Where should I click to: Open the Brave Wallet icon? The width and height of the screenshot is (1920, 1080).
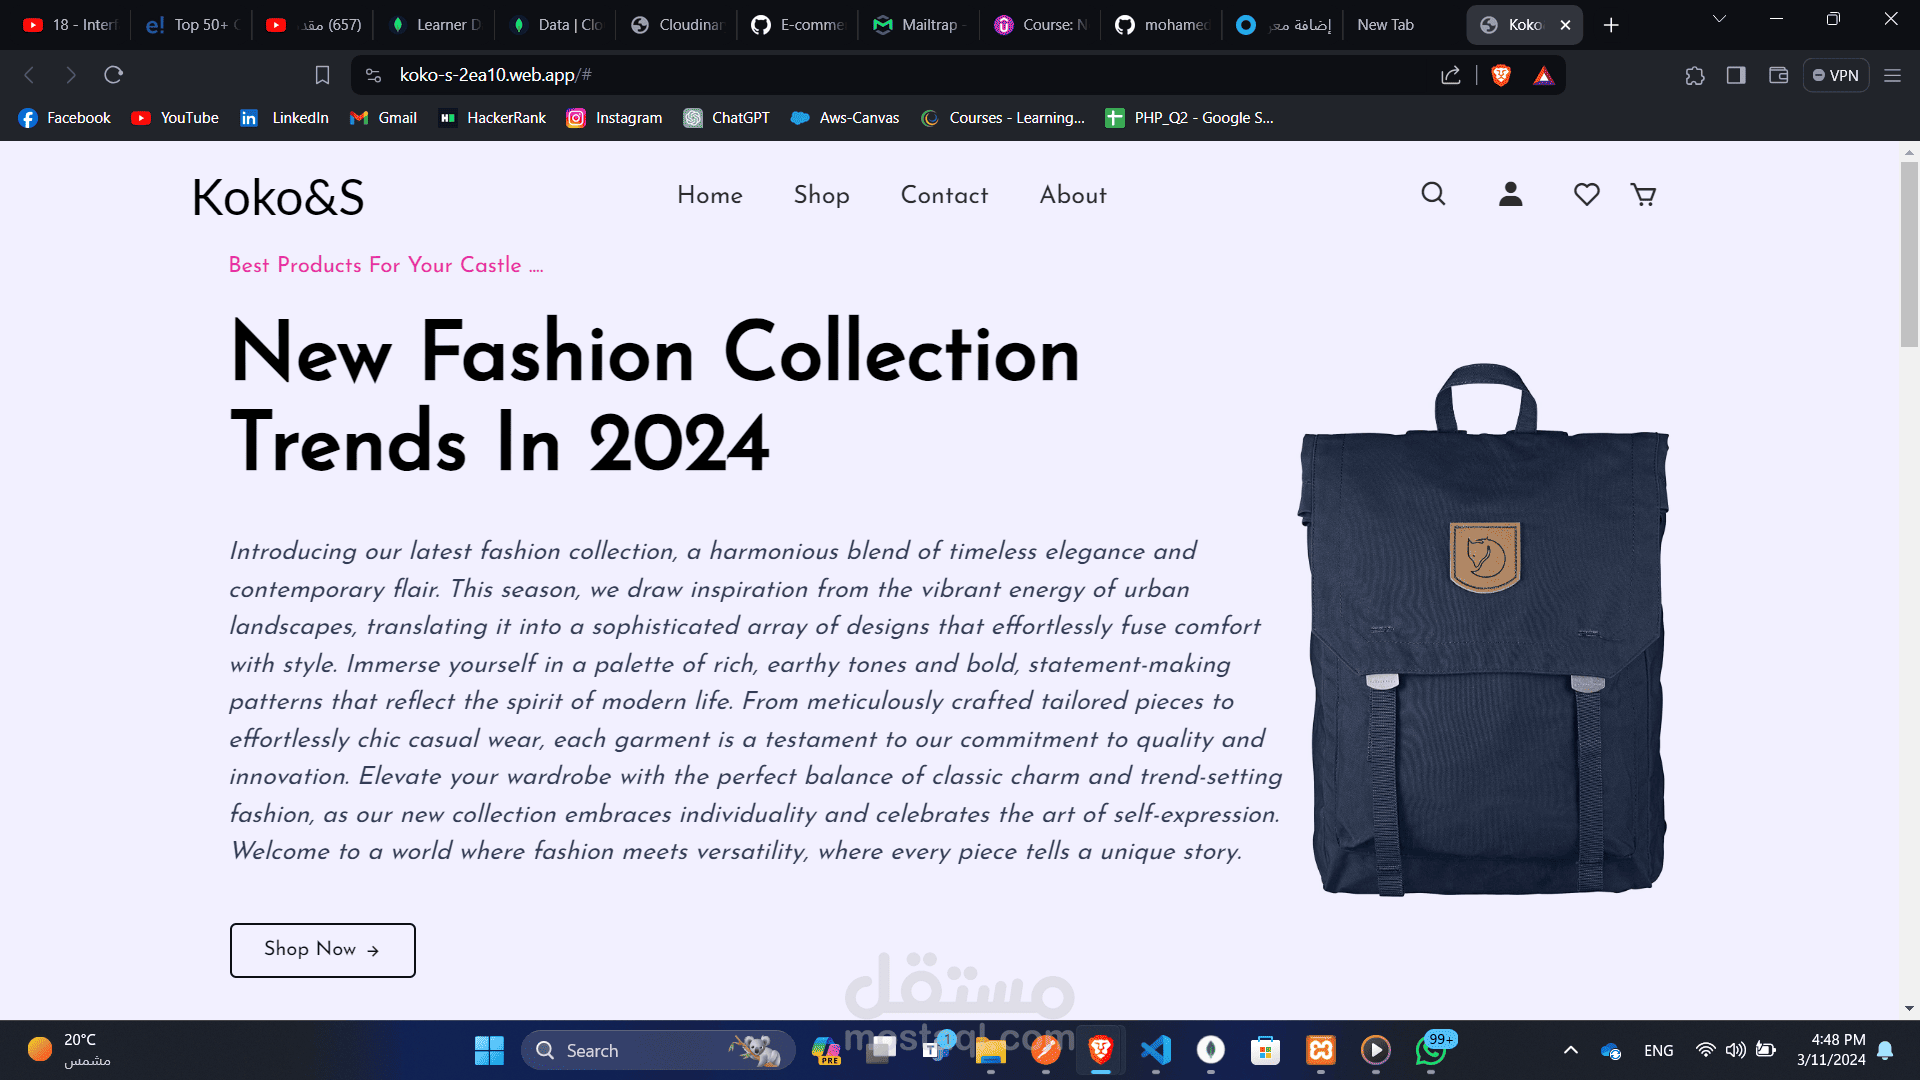1778,75
